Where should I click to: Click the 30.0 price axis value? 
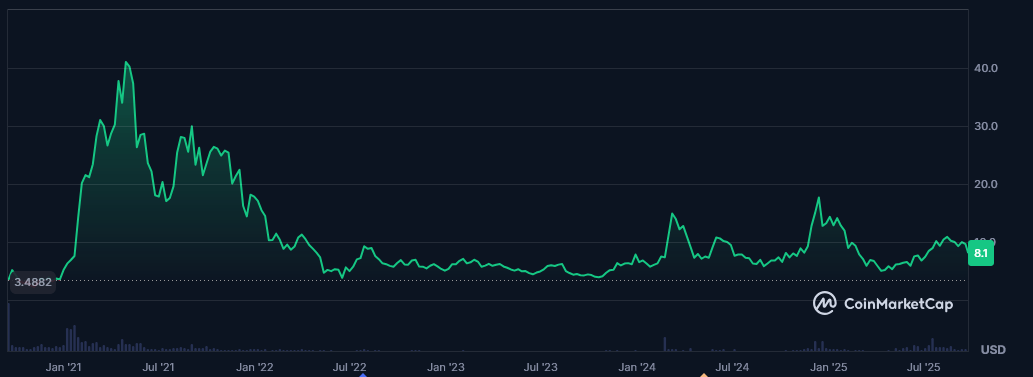(986, 127)
